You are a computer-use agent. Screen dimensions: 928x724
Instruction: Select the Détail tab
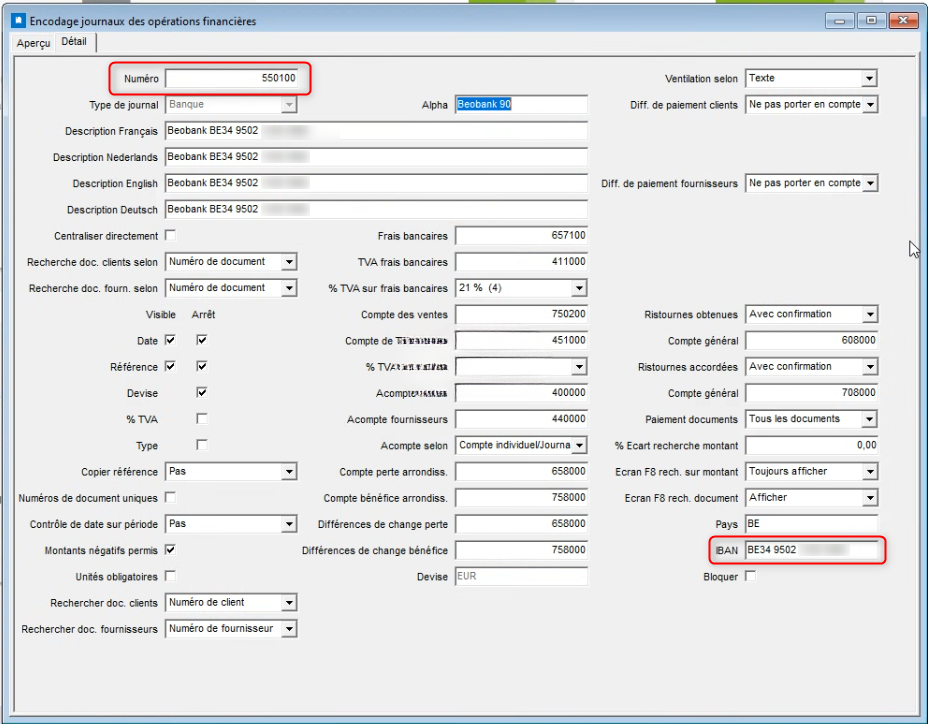(x=75, y=42)
